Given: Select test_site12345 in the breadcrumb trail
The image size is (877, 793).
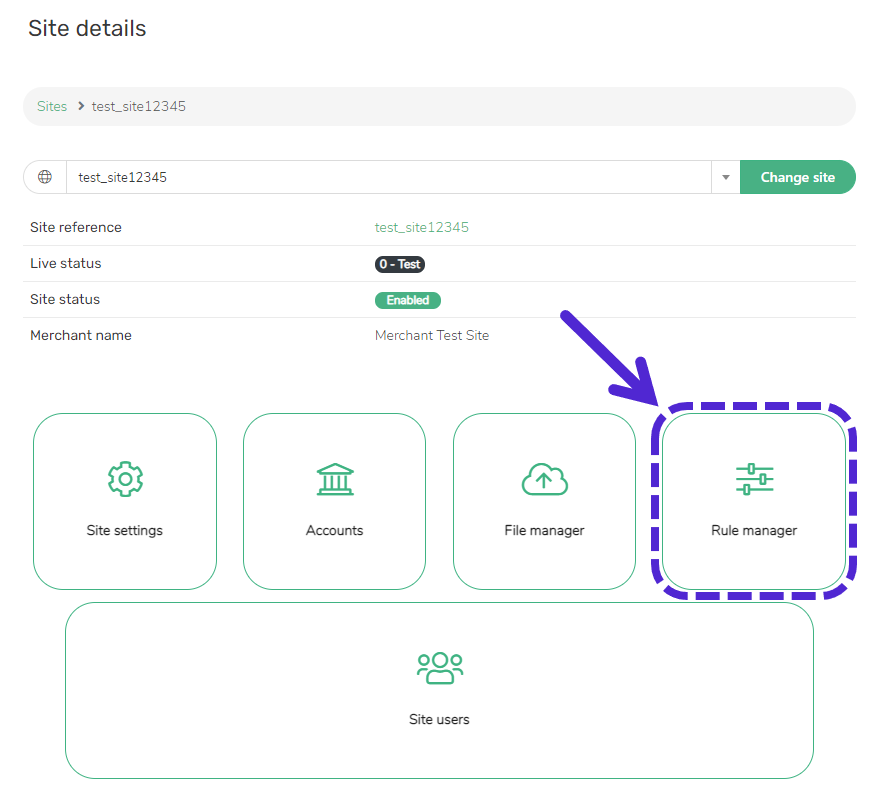Looking at the screenshot, I should pos(138,106).
